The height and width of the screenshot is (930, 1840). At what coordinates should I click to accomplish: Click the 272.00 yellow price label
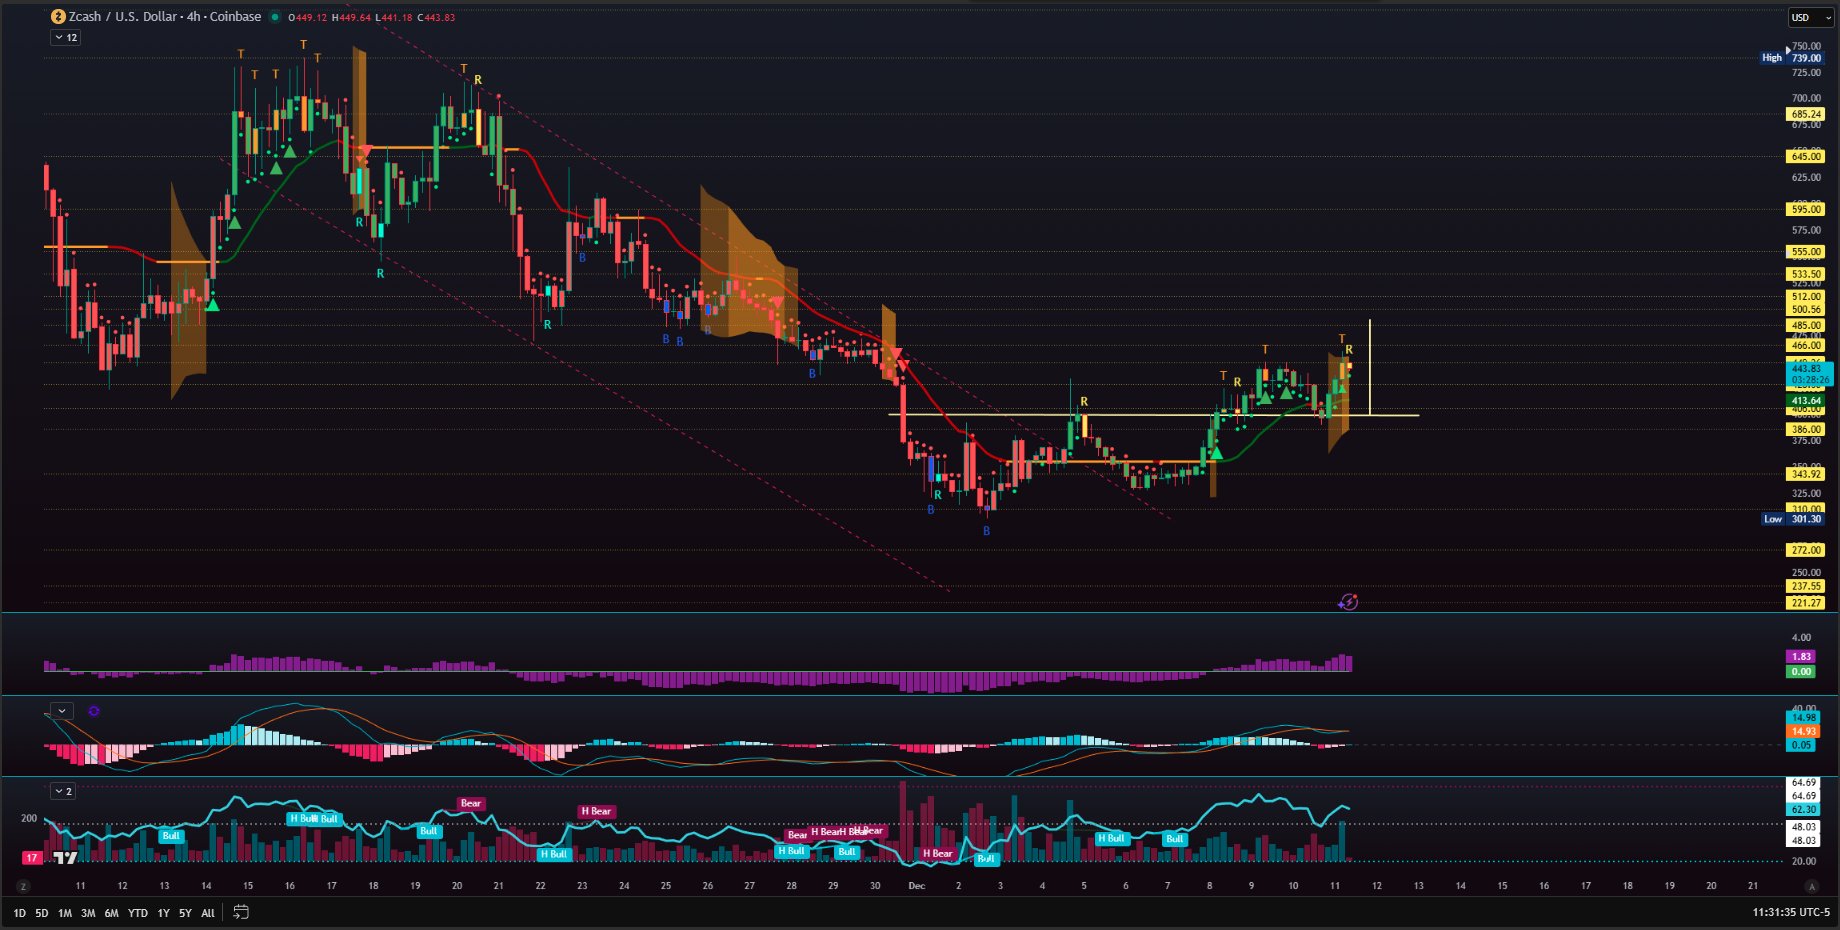click(x=1806, y=550)
